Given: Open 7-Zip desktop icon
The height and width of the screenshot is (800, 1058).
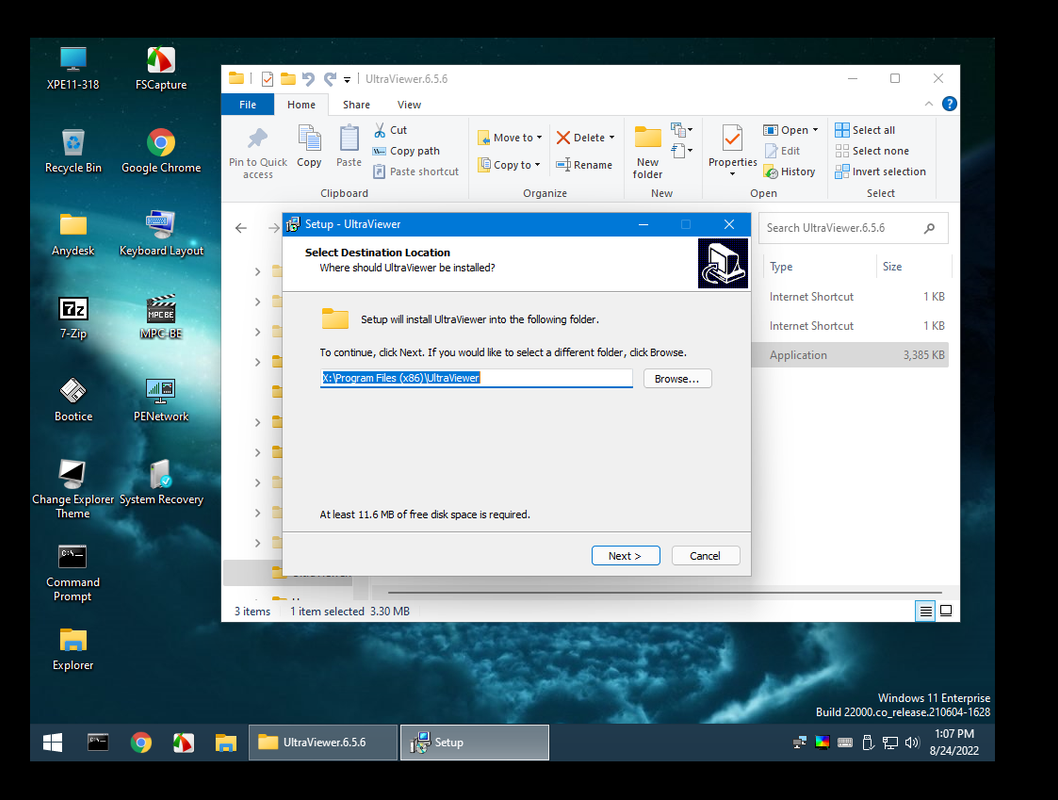Looking at the screenshot, I should pyautogui.click(x=73, y=317).
